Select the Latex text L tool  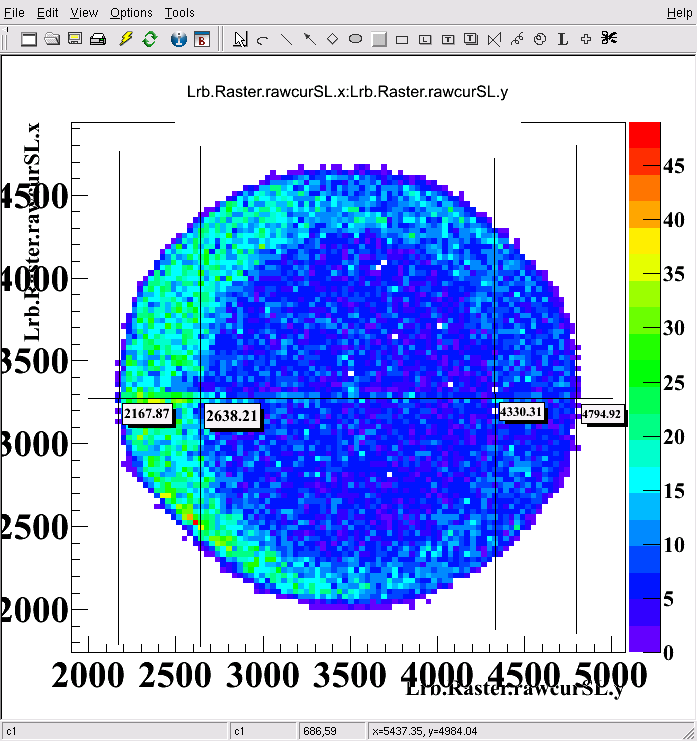(563, 39)
